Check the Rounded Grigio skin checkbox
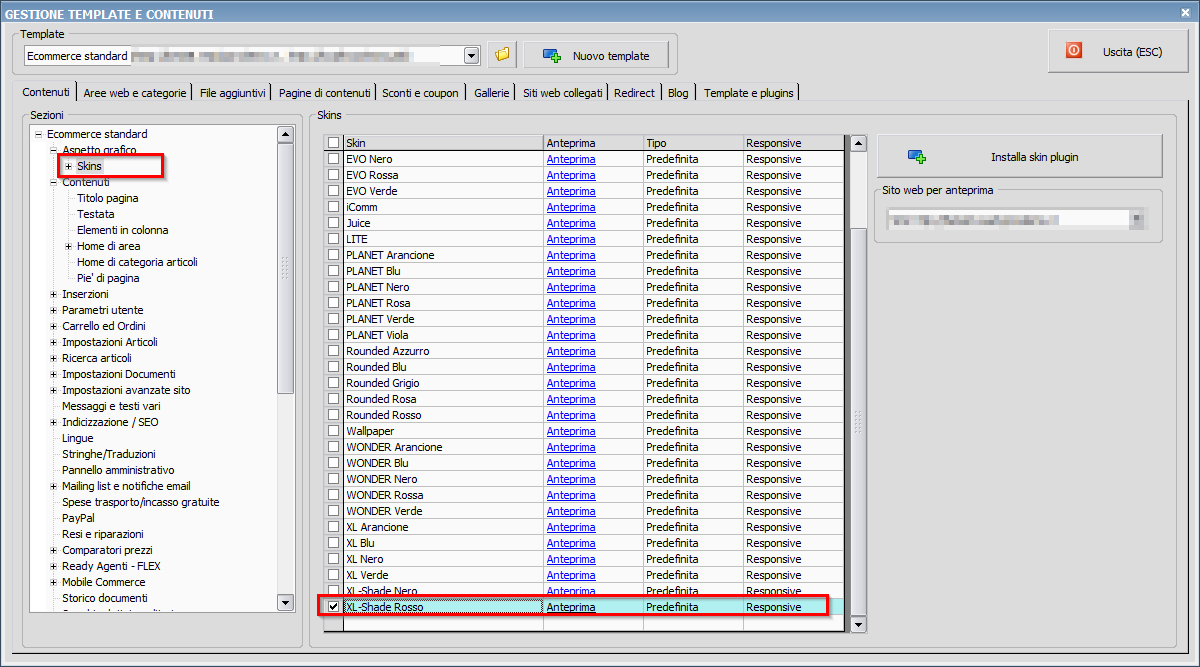Viewport: 1200px width, 667px height. coord(334,383)
